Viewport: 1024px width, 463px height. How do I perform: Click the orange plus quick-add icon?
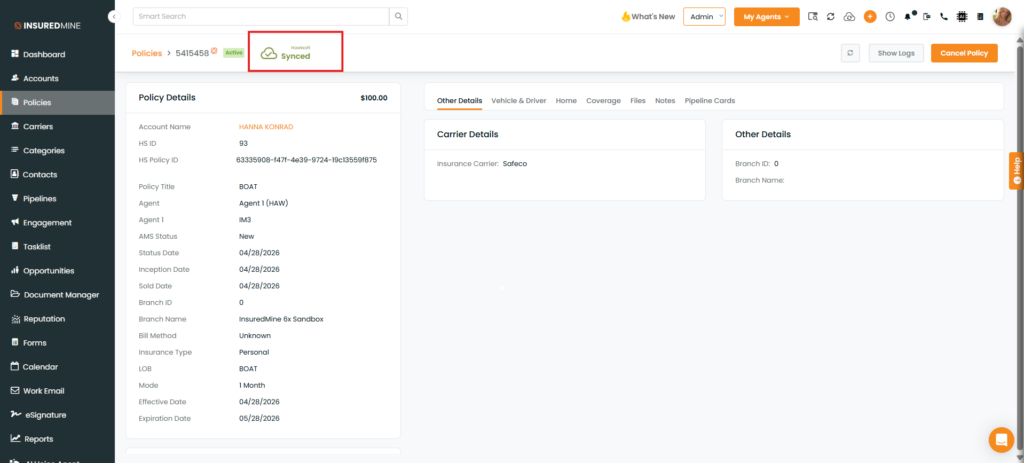click(870, 17)
